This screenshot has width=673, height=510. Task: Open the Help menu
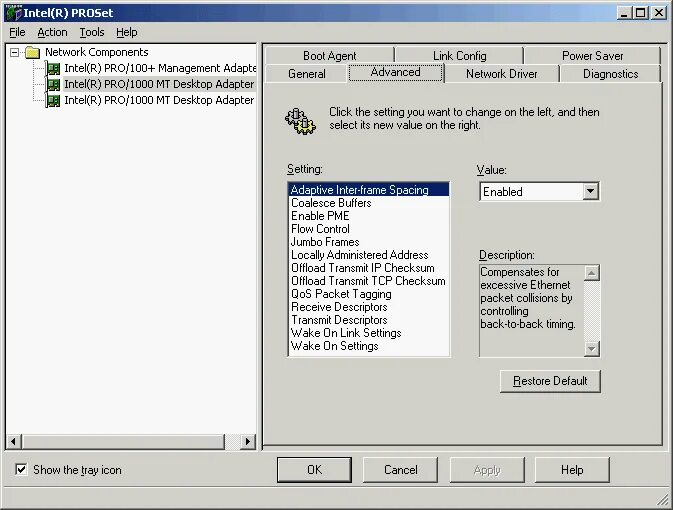(x=127, y=32)
